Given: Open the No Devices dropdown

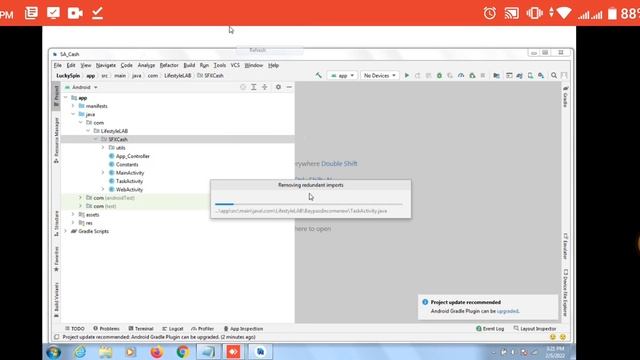Looking at the screenshot, I should [380, 76].
